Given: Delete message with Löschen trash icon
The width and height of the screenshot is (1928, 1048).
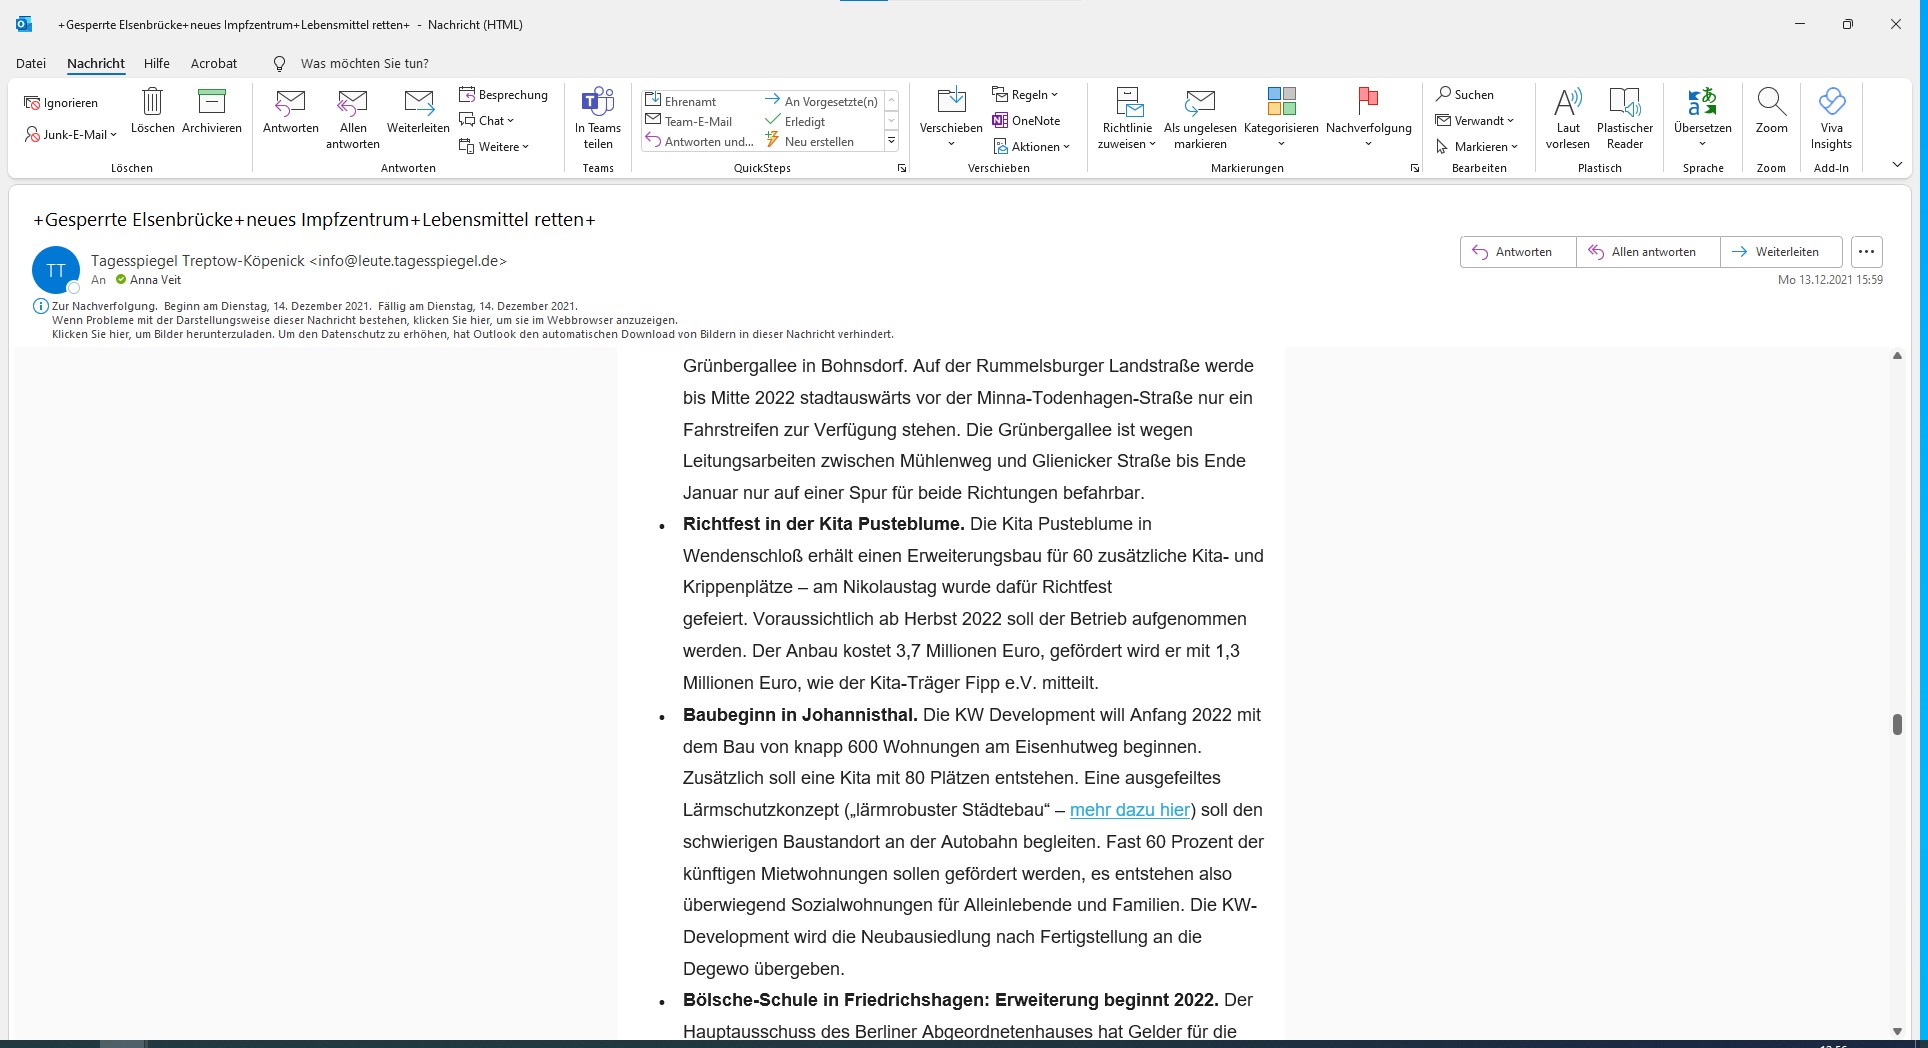Looking at the screenshot, I should [x=152, y=110].
